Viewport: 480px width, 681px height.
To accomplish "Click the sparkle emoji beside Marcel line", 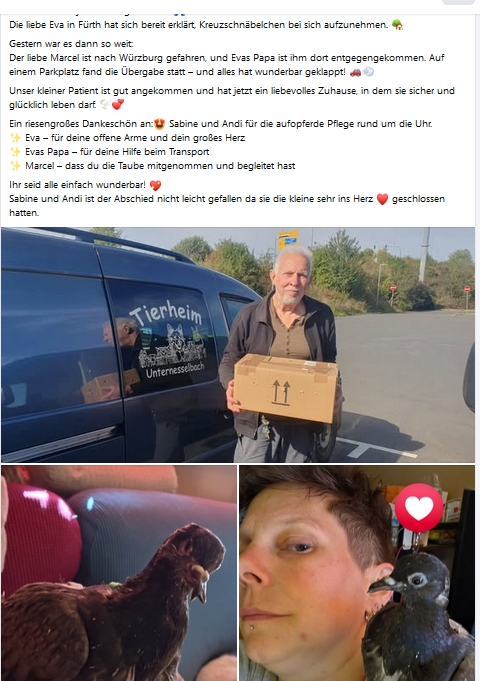I will coord(15,166).
